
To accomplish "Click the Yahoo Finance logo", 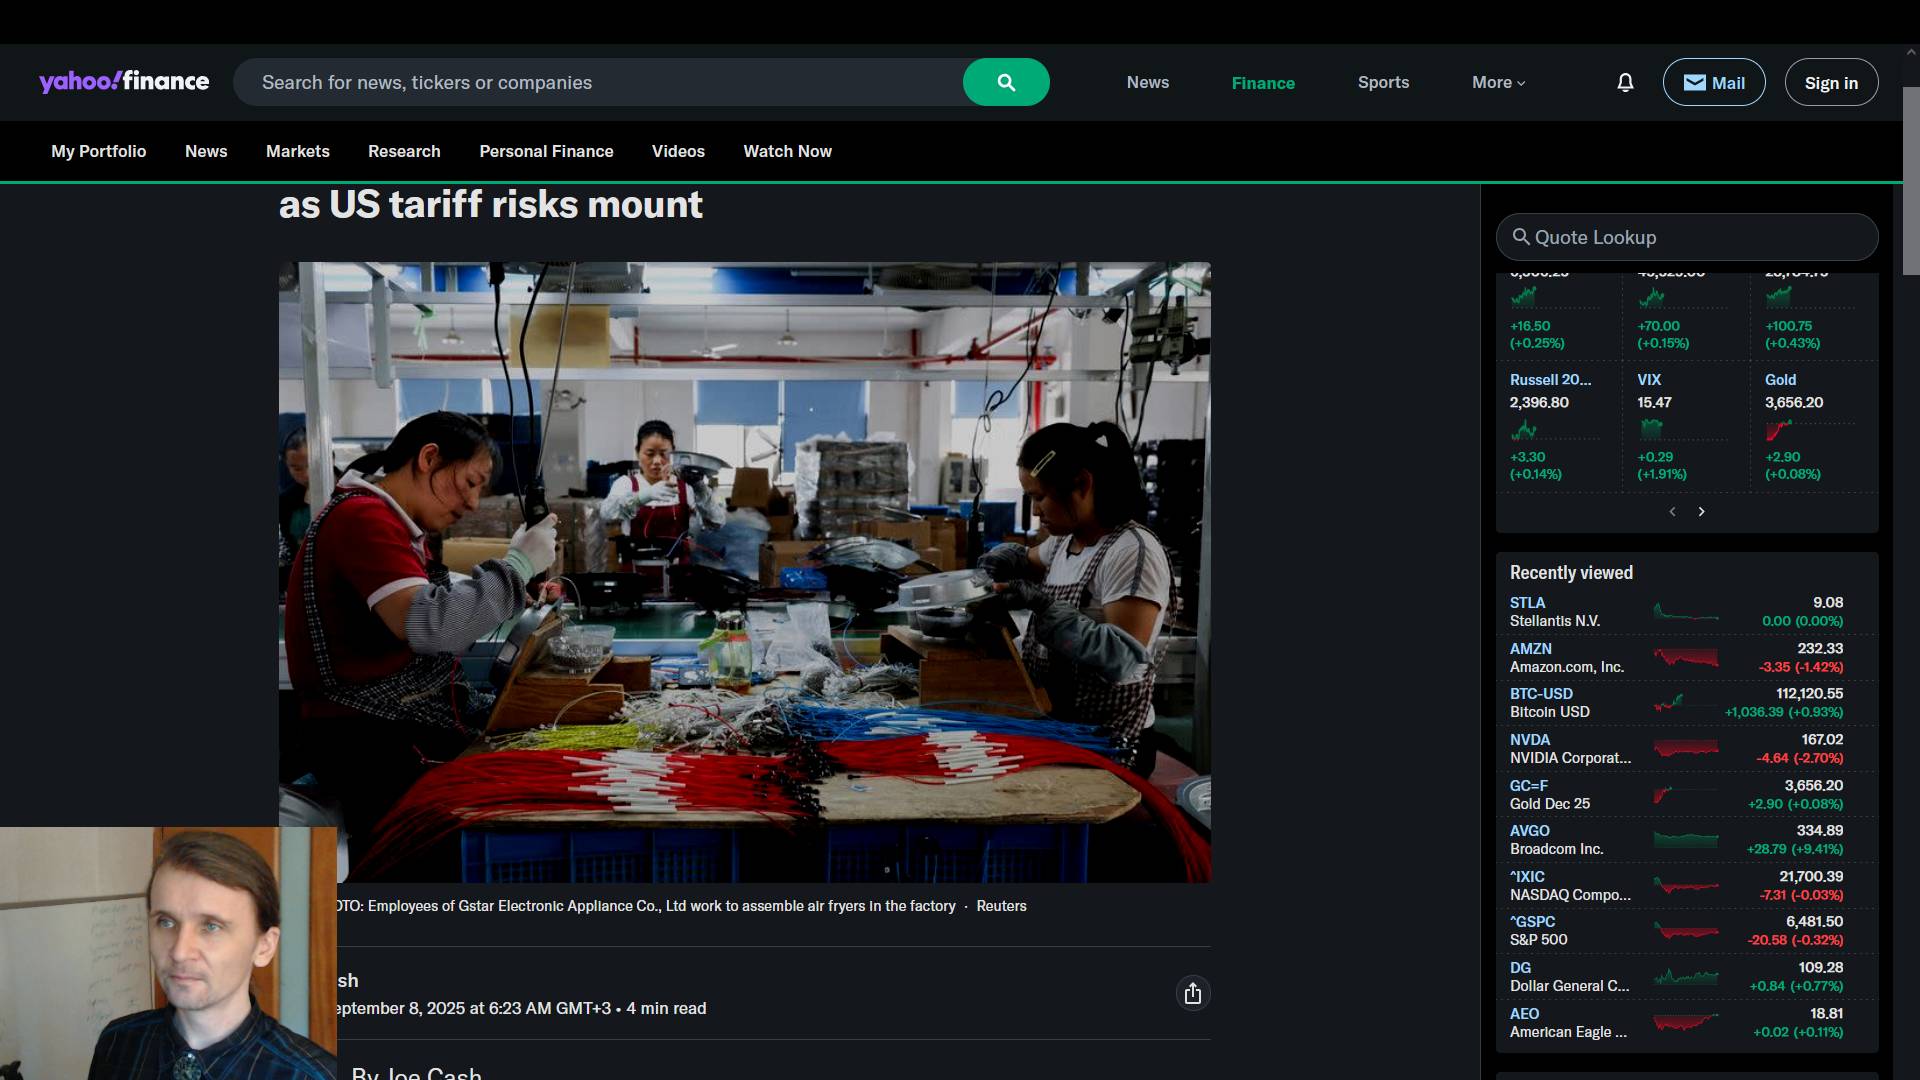I will pos(124,82).
